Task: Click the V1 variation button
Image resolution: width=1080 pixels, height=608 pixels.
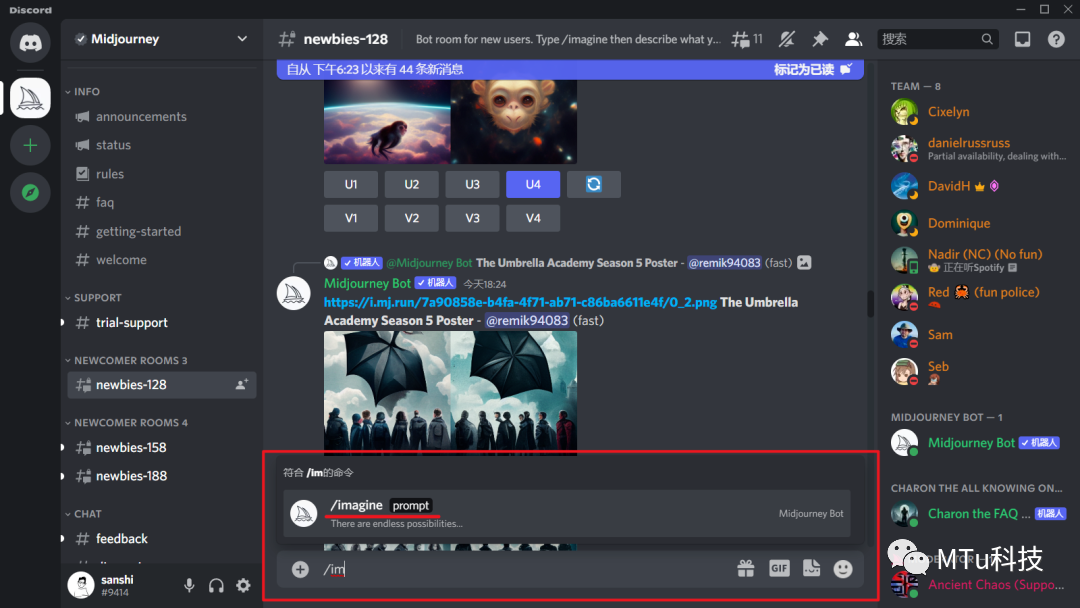Action: (351, 218)
